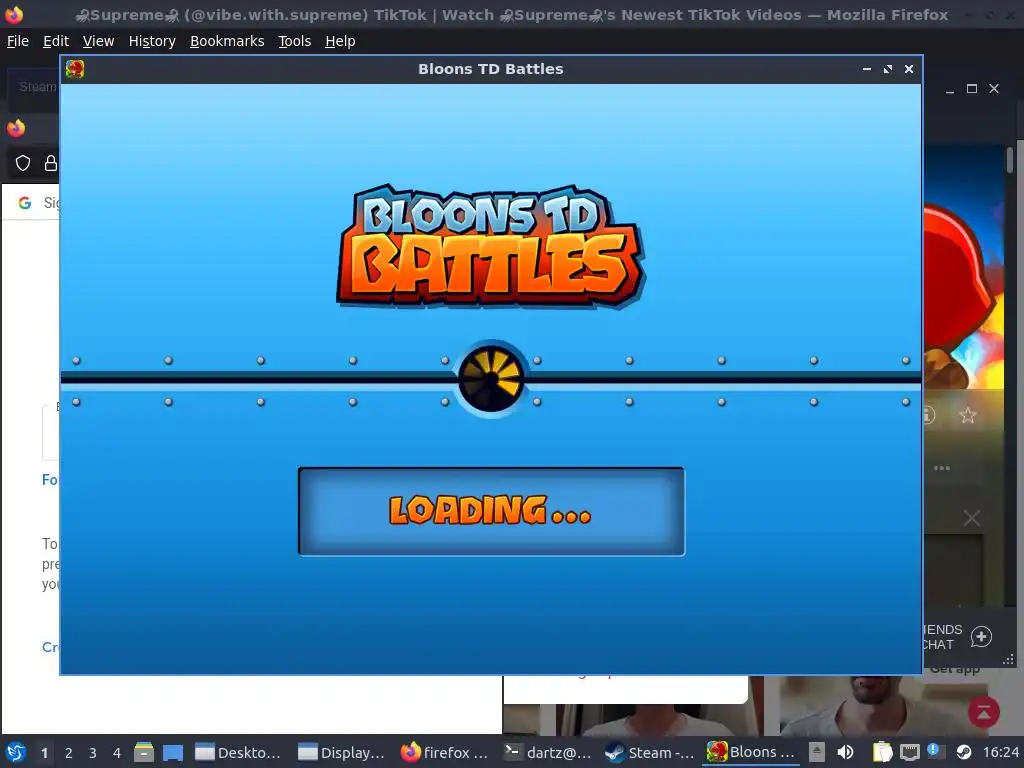This screenshot has width=1024, height=768.
Task: Open the file manager taskbar icon
Action: [144, 752]
